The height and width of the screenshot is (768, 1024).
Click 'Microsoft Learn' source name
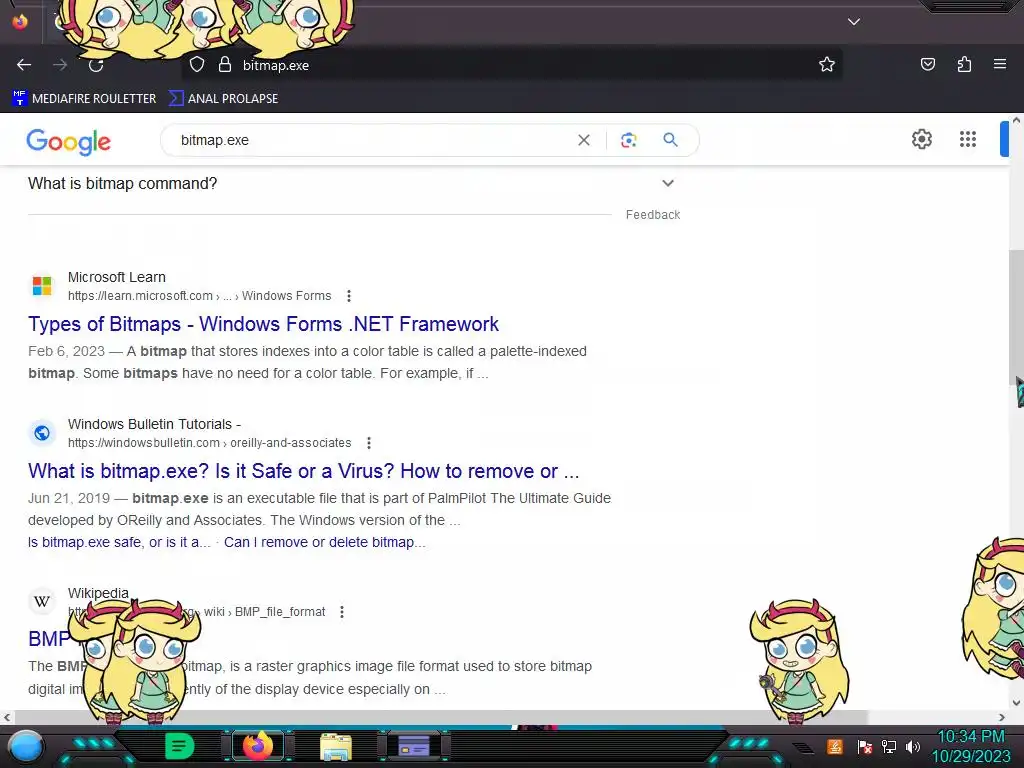117,277
